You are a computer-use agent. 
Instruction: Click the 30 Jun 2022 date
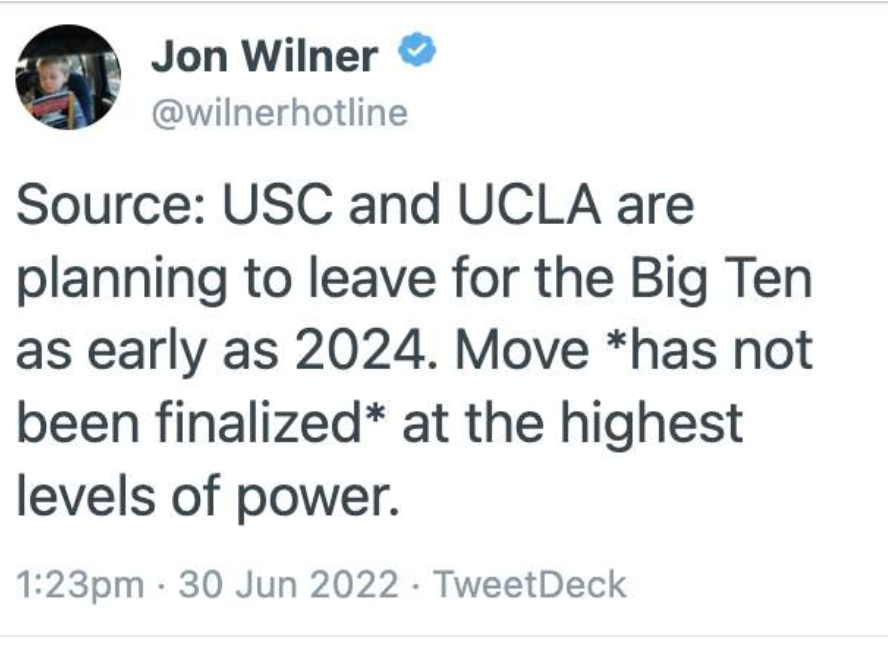[x=287, y=584]
